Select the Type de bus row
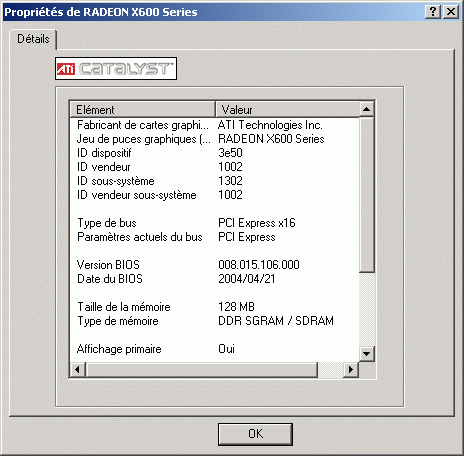Image resolution: width=464 pixels, height=456 pixels. [x=215, y=223]
